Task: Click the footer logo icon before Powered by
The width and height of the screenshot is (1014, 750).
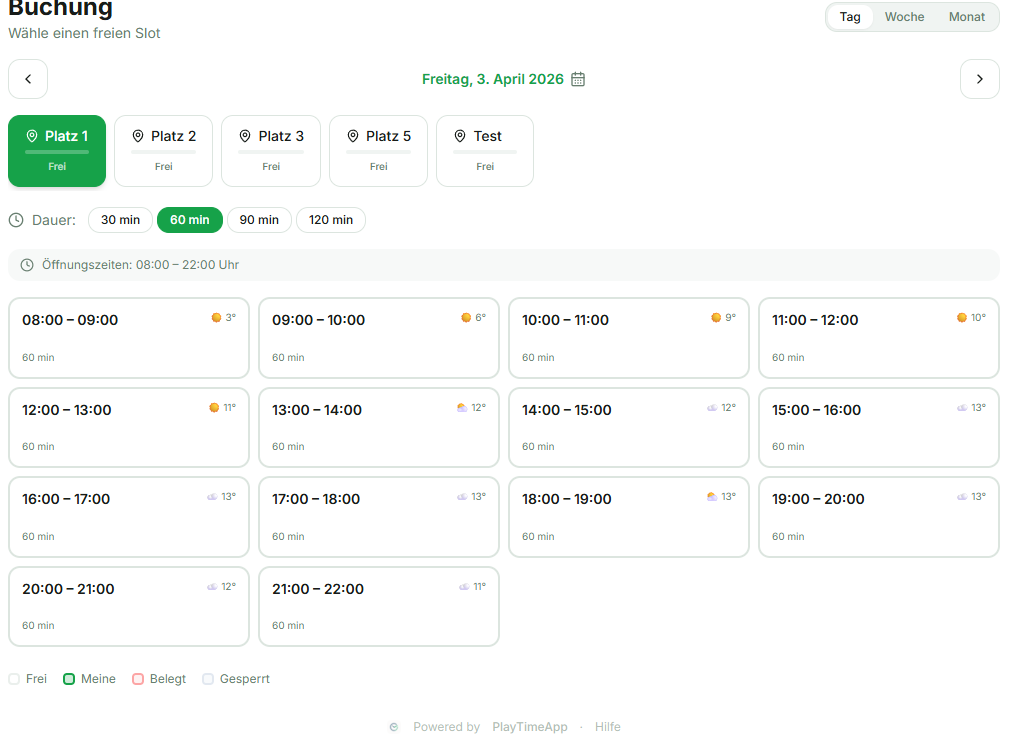Action: (394, 727)
